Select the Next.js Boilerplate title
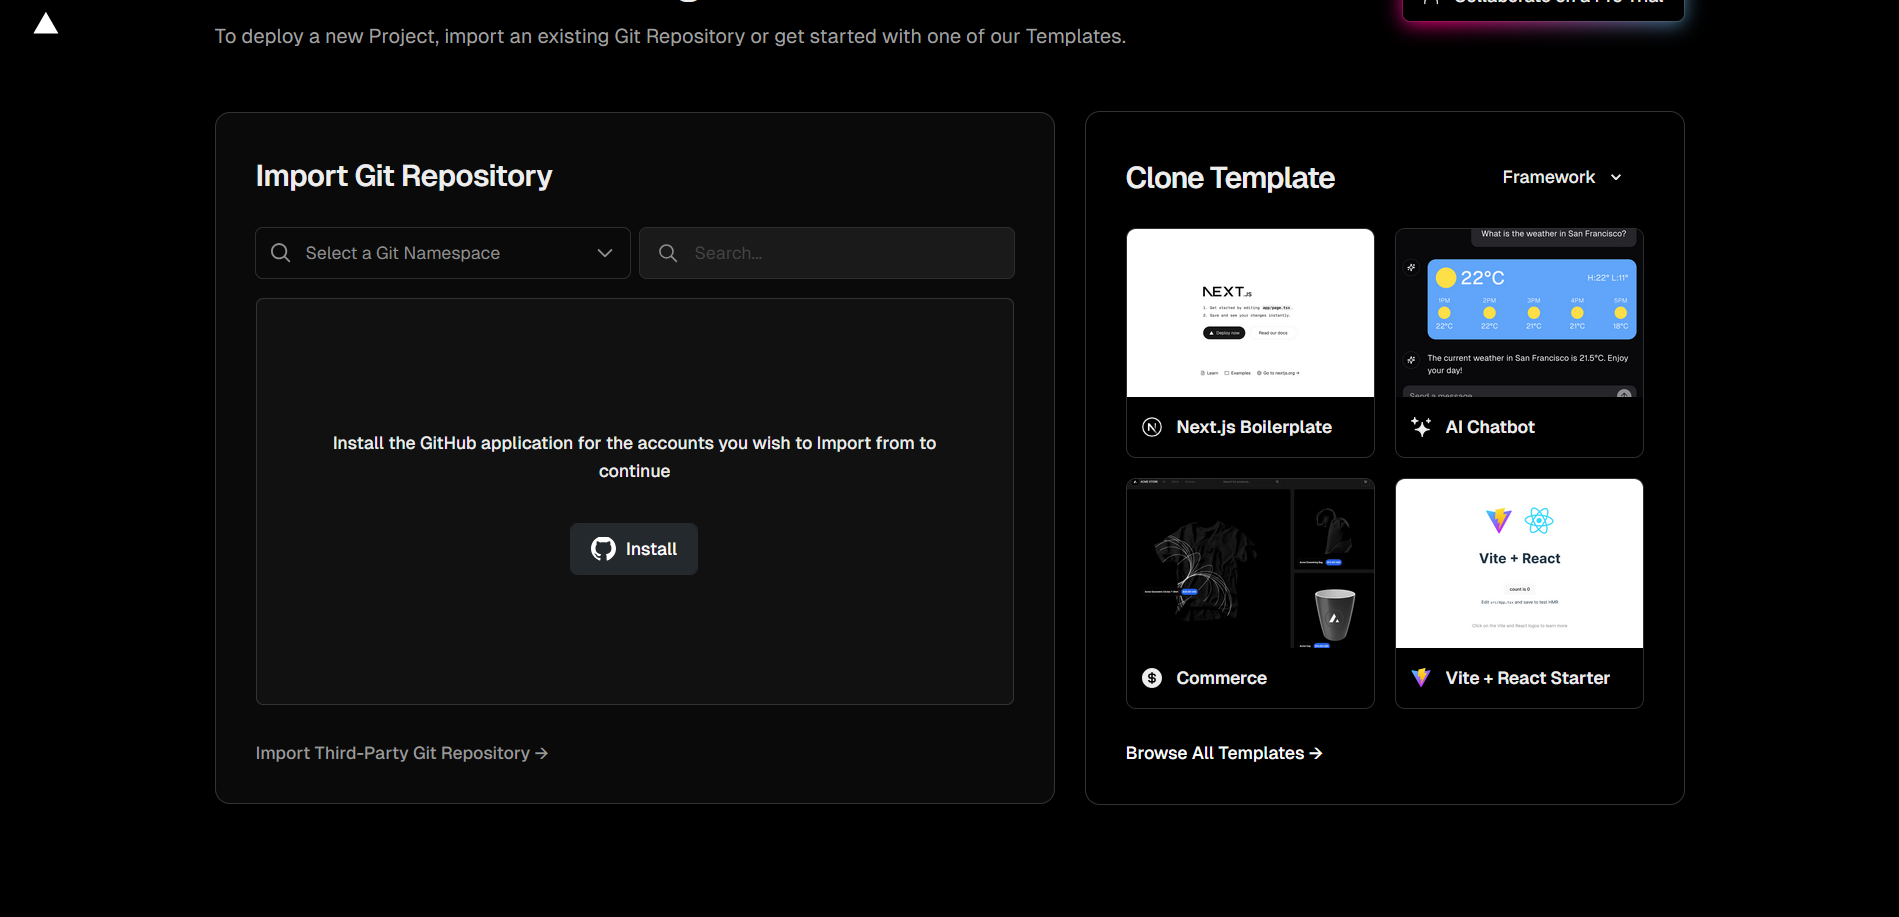1899x917 pixels. pyautogui.click(x=1254, y=427)
